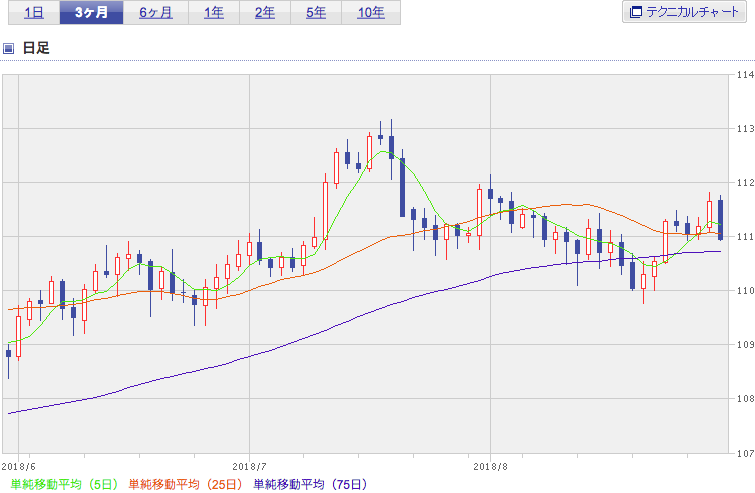
Task: Click the 2018/7 date axis label
Action: (x=249, y=467)
